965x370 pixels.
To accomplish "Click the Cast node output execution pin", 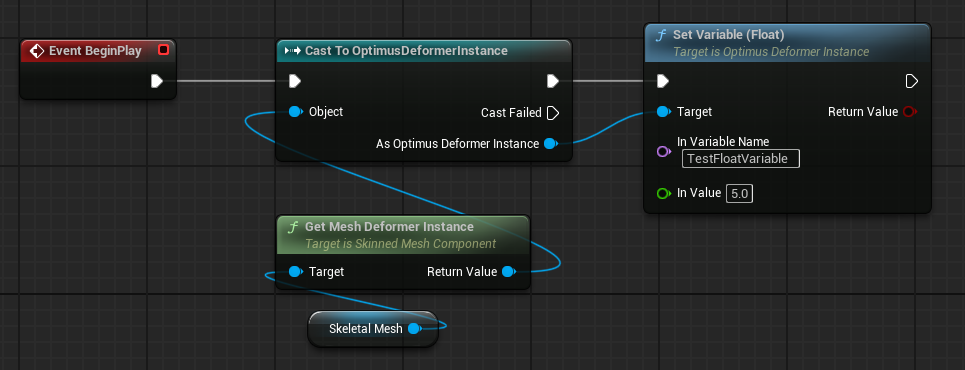I will point(553,81).
